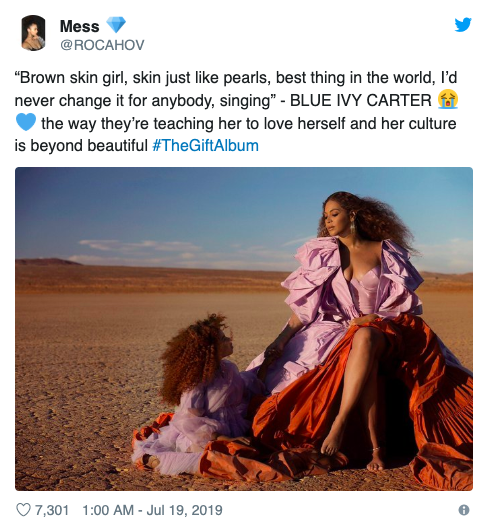Open the display name Mess
The height and width of the screenshot is (527, 493).
pos(80,26)
